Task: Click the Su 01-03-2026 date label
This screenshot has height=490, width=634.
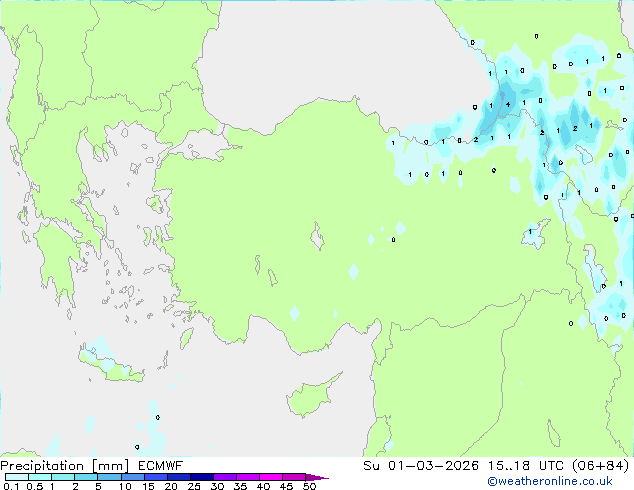Action: (421, 466)
